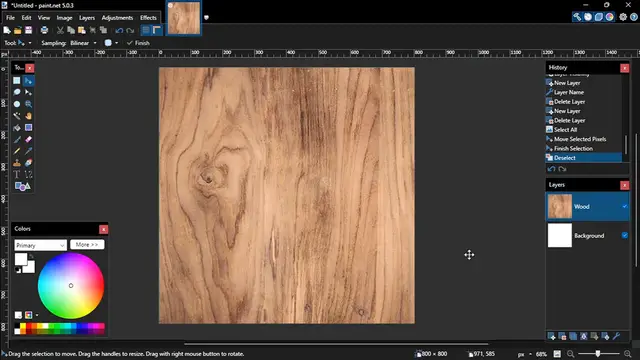Image resolution: width=640 pixels, height=360 pixels.
Task: Select the Paintbrush tool
Action: tap(17, 140)
